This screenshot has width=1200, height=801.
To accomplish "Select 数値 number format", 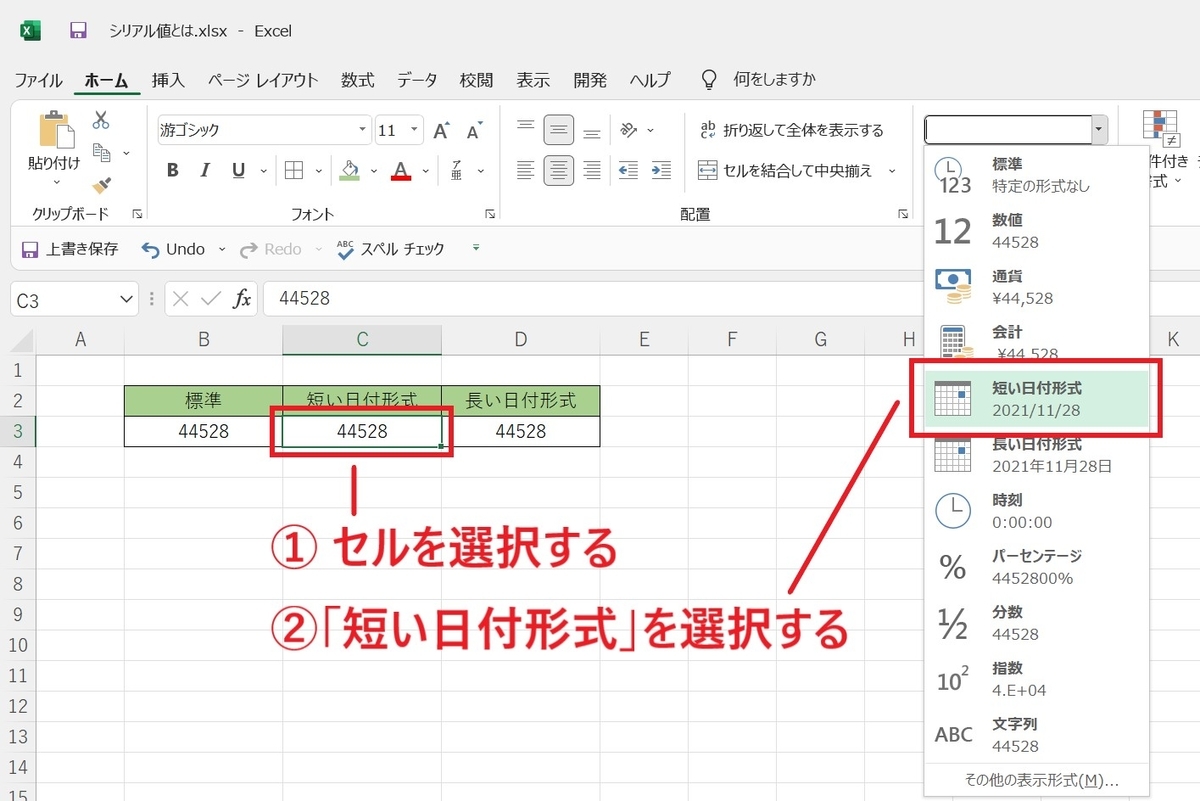I will tap(1037, 230).
